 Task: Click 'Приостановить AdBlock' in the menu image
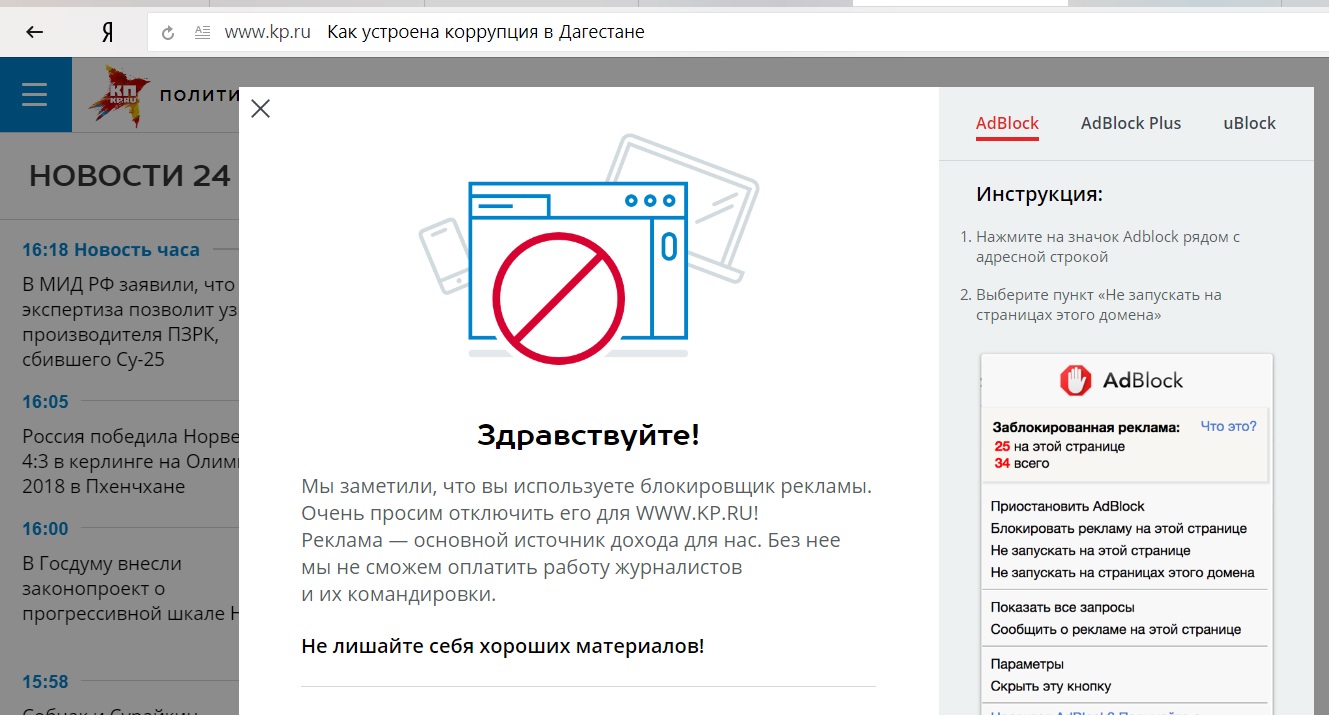click(x=1067, y=506)
